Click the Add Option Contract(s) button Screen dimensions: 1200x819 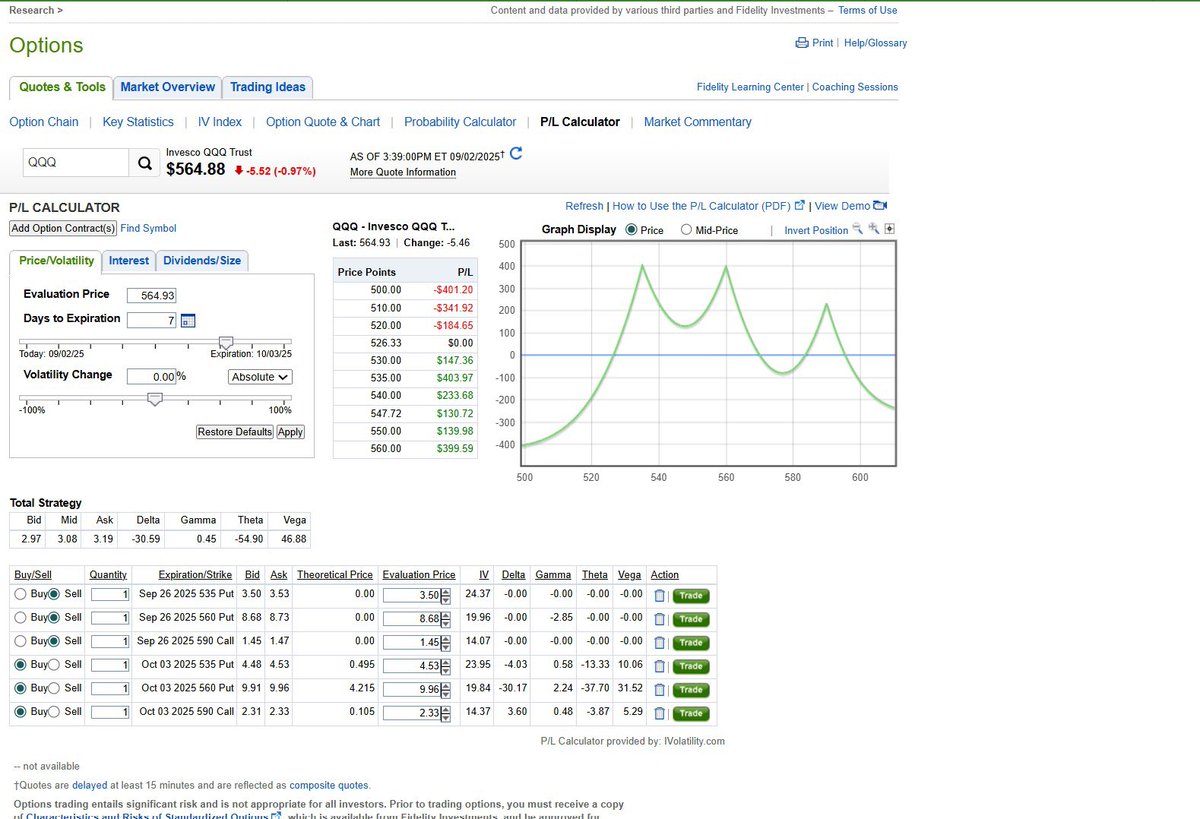coord(63,228)
